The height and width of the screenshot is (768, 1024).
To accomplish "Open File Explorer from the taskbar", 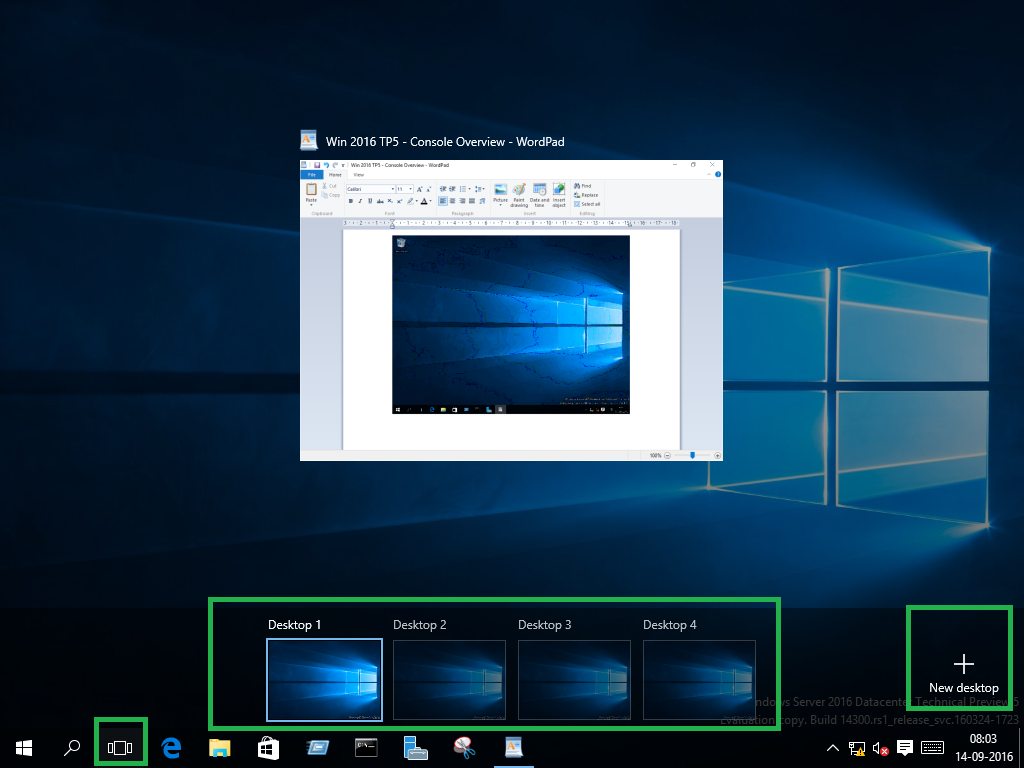I will 219,748.
